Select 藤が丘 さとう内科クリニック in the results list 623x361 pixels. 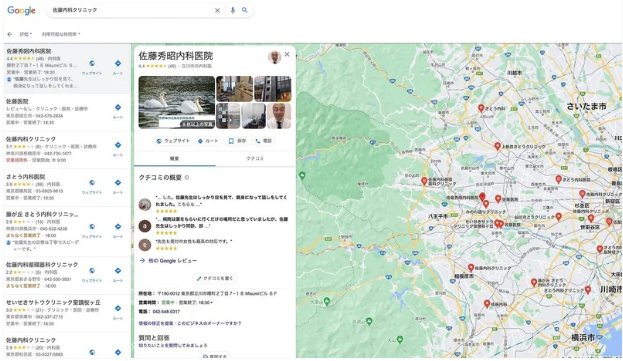pos(42,214)
